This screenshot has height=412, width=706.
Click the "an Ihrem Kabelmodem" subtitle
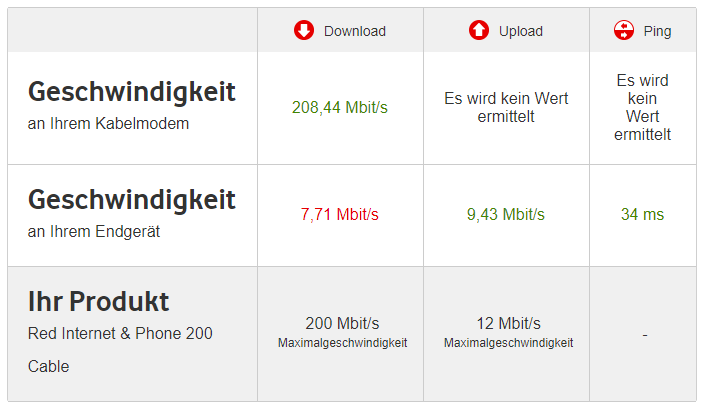pos(108,124)
